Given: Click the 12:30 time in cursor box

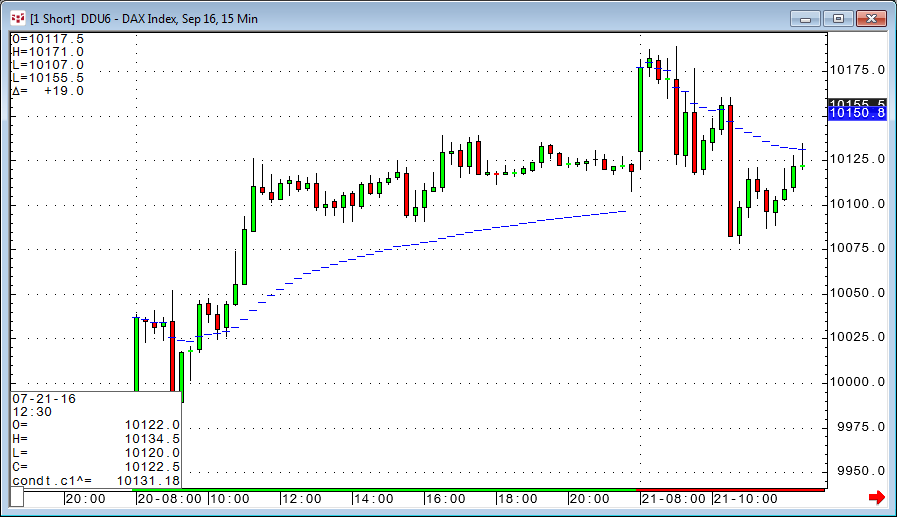Looking at the screenshot, I should [x=32, y=412].
